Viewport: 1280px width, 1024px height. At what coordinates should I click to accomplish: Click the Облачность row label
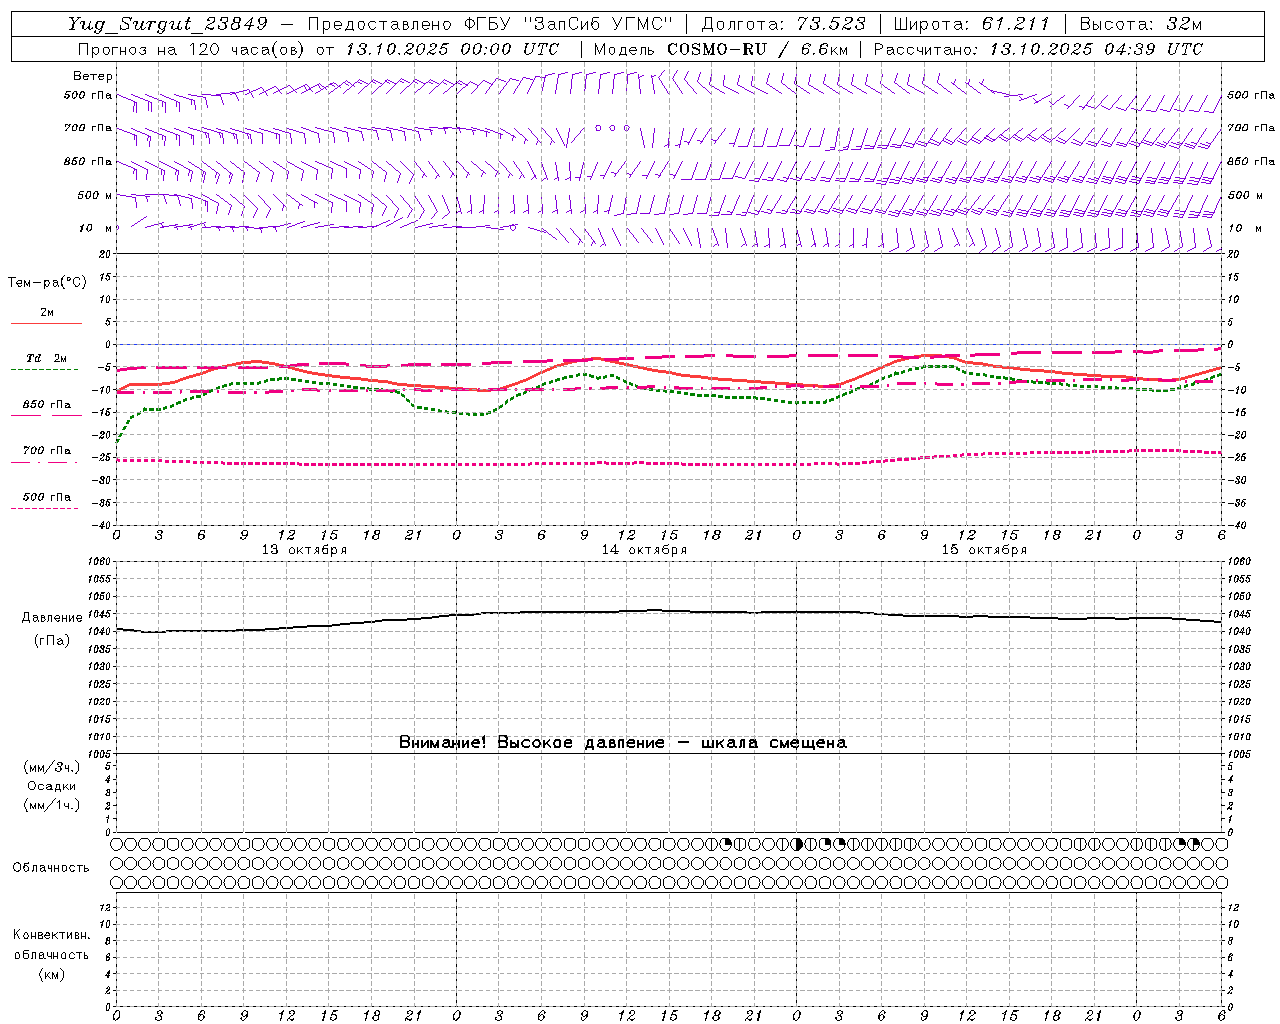click(x=51, y=867)
